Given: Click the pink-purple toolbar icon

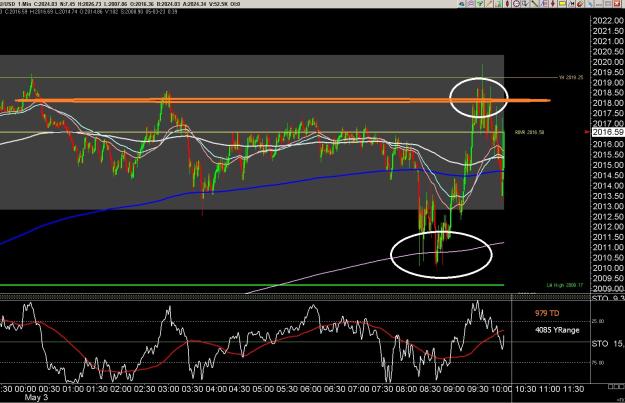Looking at the screenshot, I should pos(471,4).
